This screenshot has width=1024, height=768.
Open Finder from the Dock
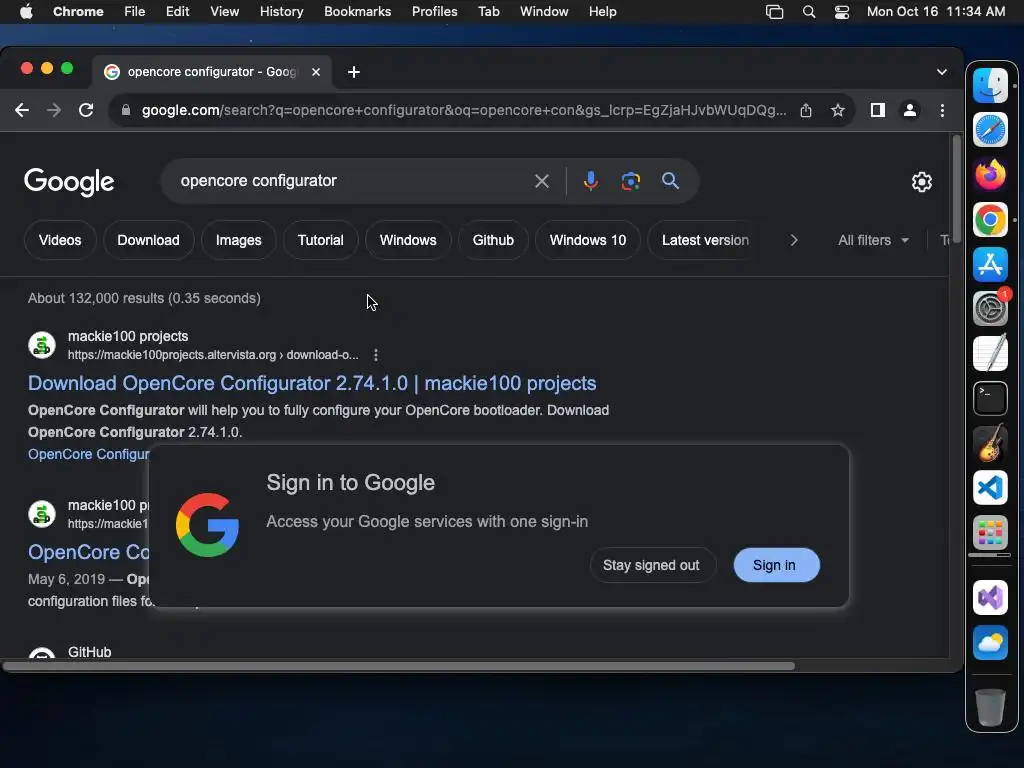[990, 85]
